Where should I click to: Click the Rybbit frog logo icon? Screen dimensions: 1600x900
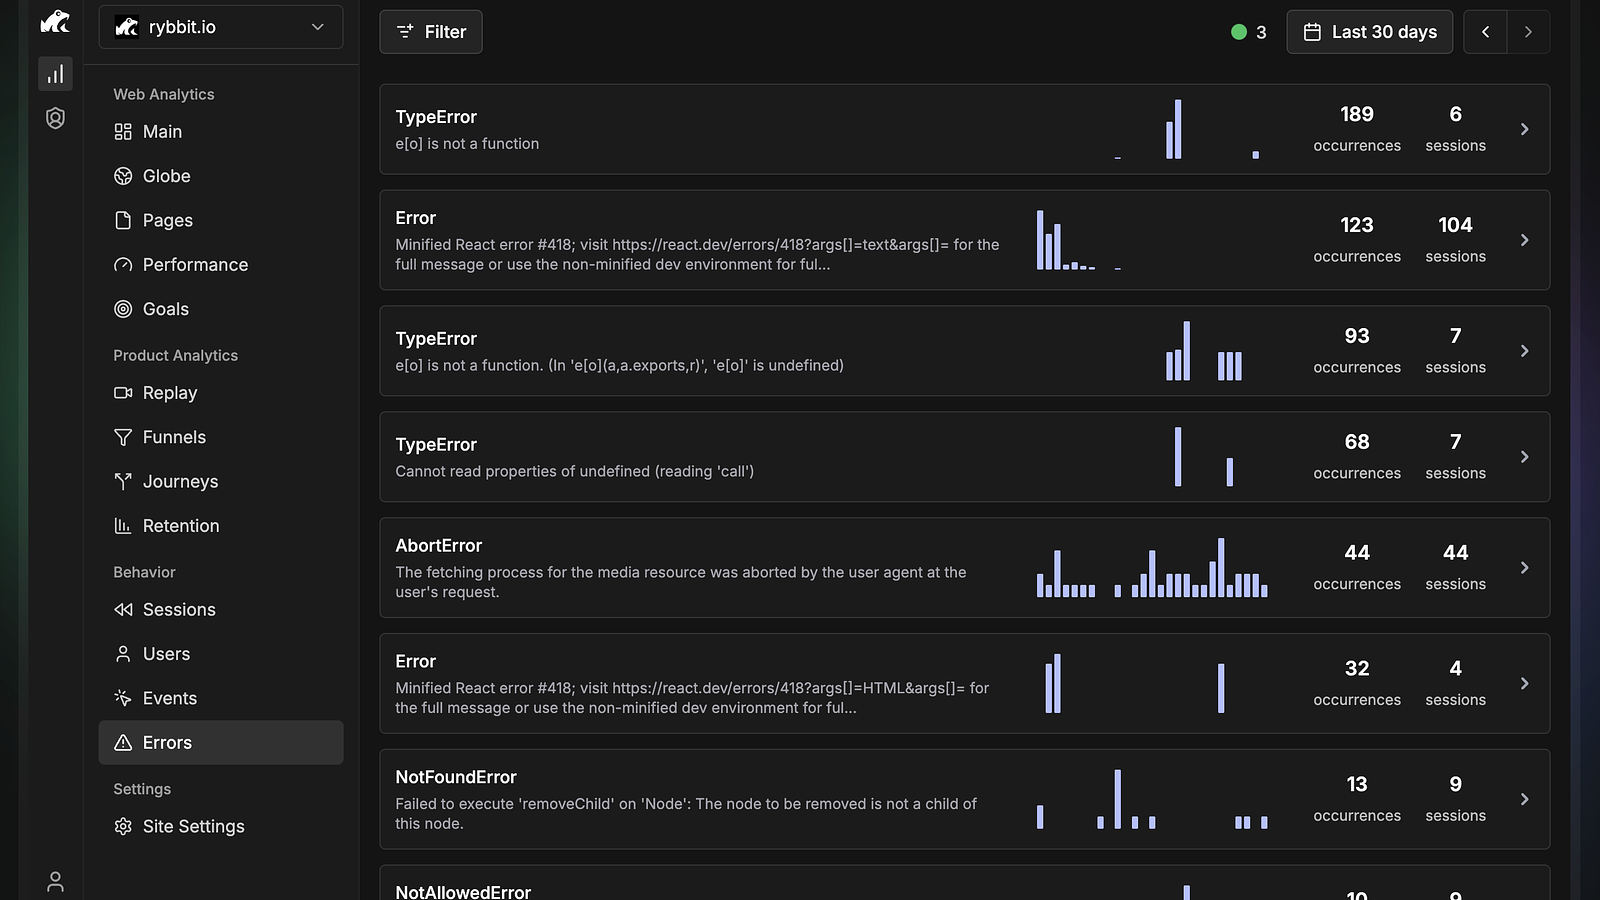pos(55,21)
